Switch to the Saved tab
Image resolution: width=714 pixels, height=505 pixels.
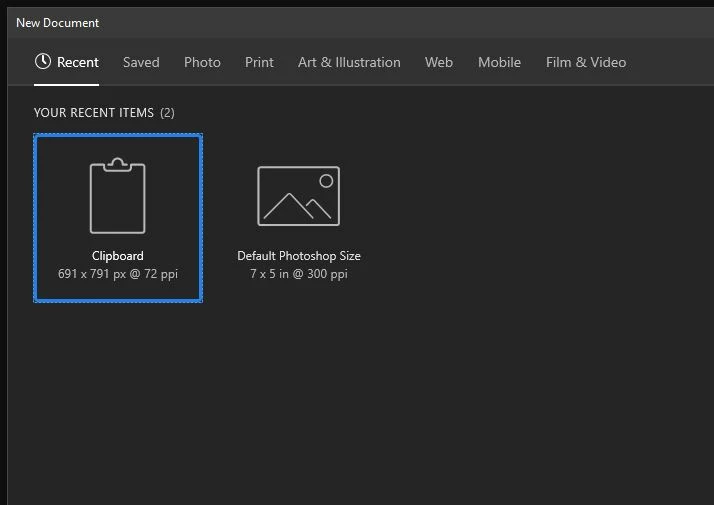pyautogui.click(x=141, y=62)
